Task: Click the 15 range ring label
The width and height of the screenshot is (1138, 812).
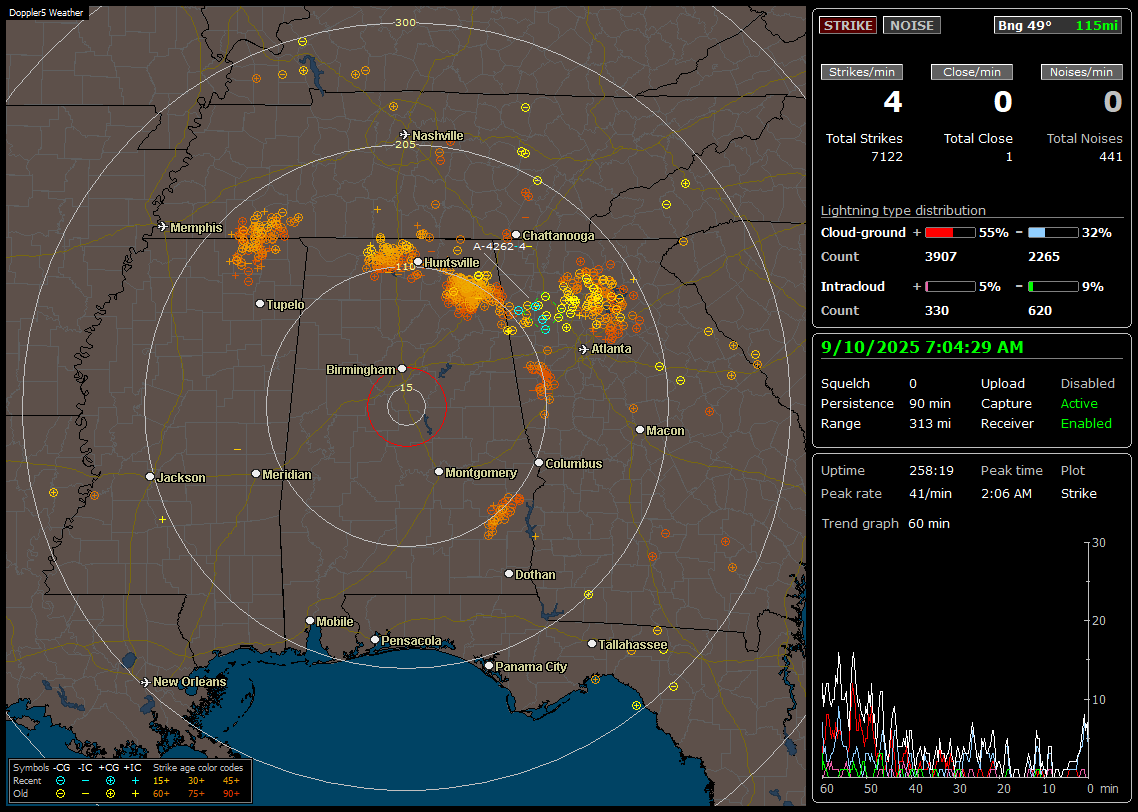Action: coord(406,387)
